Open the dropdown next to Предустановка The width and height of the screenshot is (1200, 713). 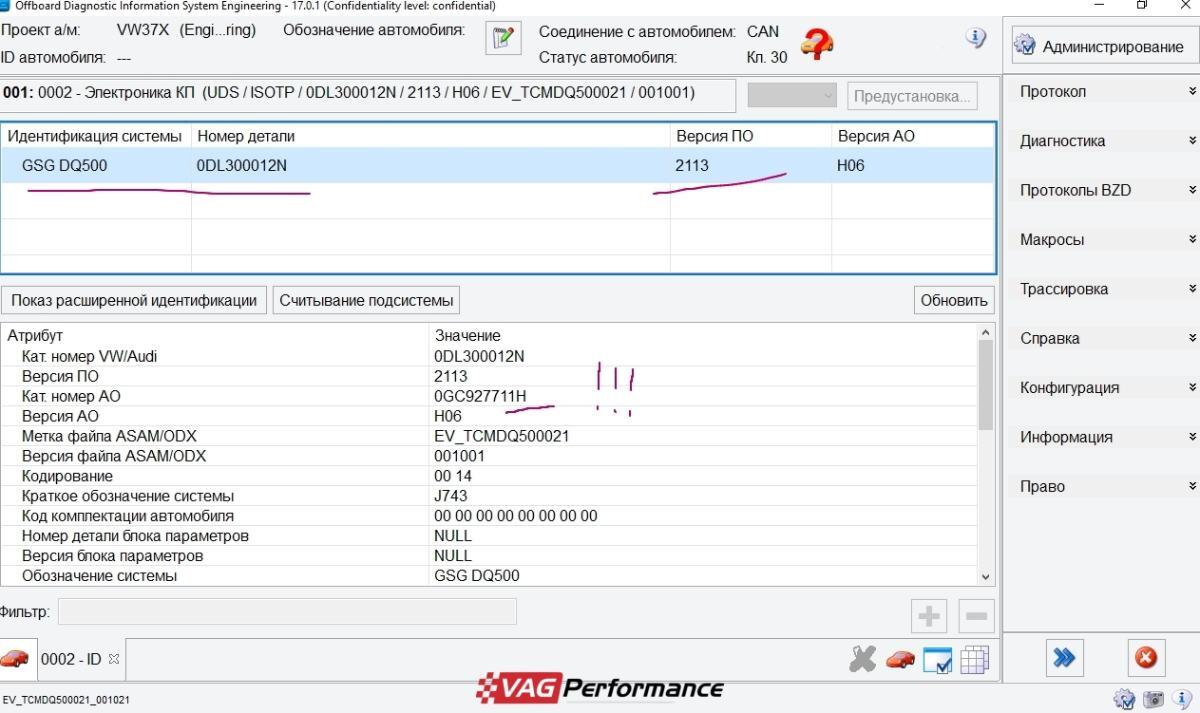pos(792,96)
